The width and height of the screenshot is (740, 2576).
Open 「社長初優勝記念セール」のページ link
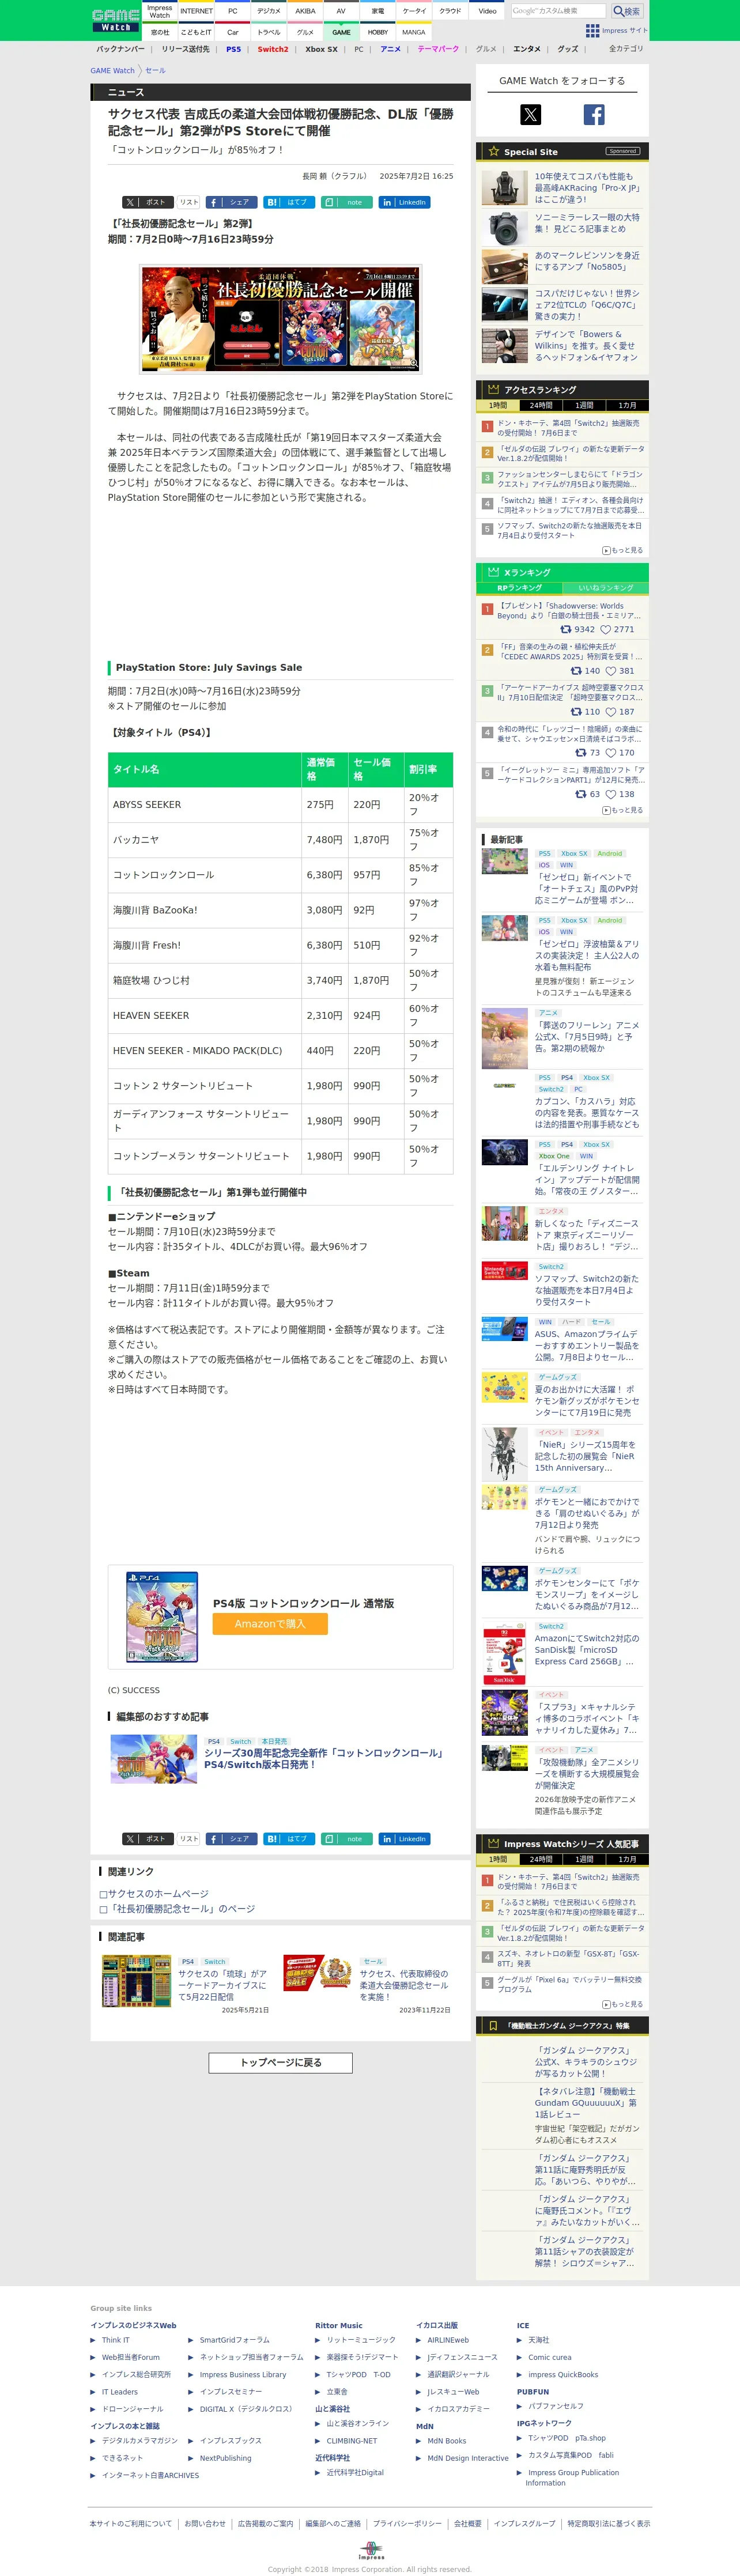click(181, 1909)
